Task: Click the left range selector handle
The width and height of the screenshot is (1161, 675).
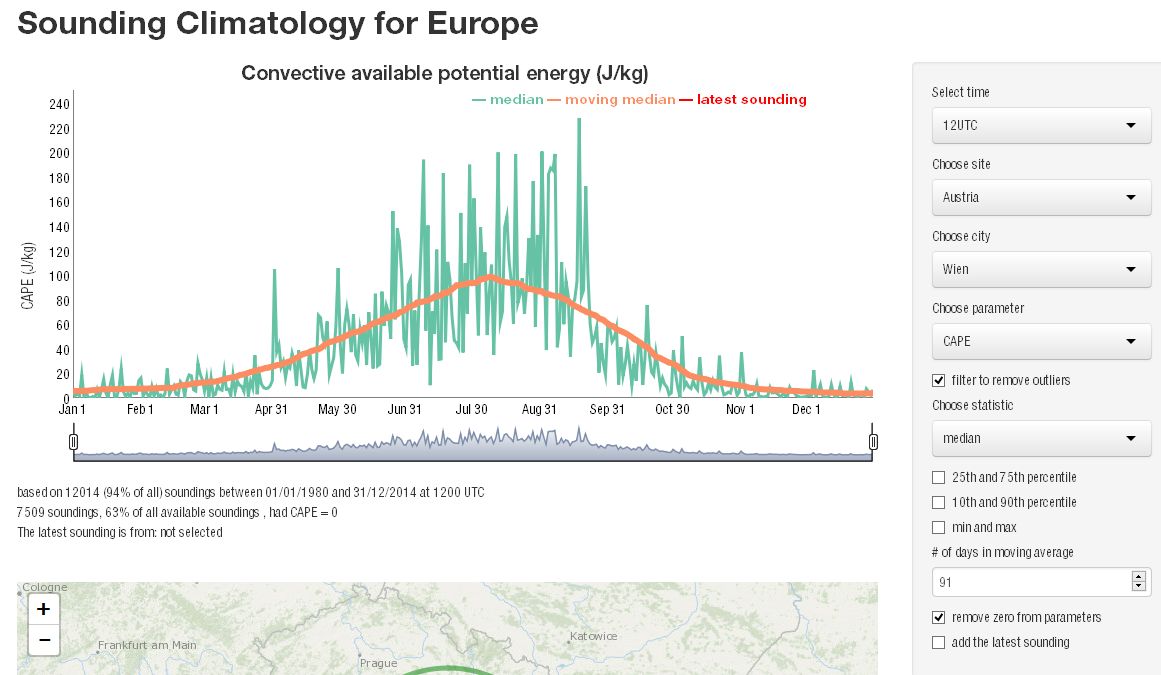Action: click(73, 442)
